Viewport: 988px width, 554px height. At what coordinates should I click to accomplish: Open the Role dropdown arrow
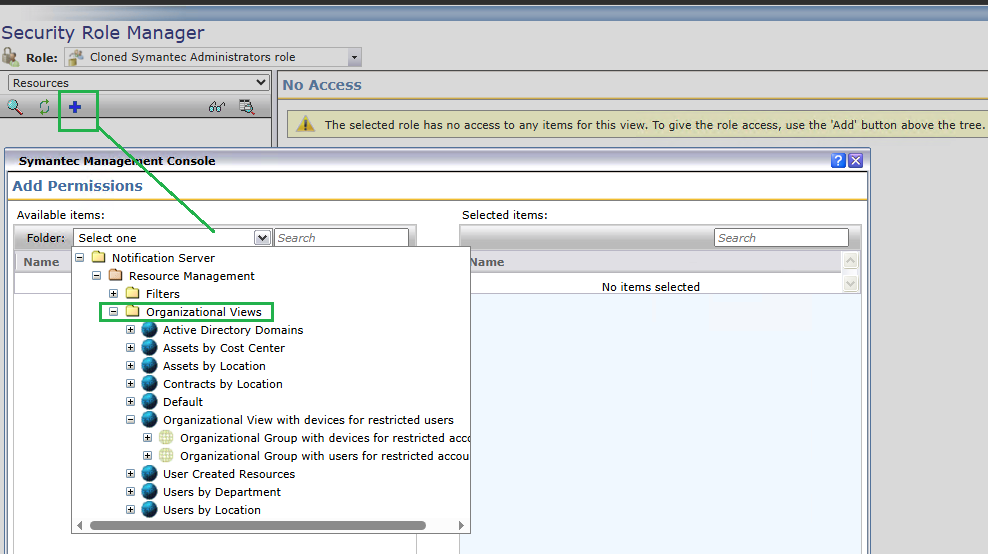point(354,57)
